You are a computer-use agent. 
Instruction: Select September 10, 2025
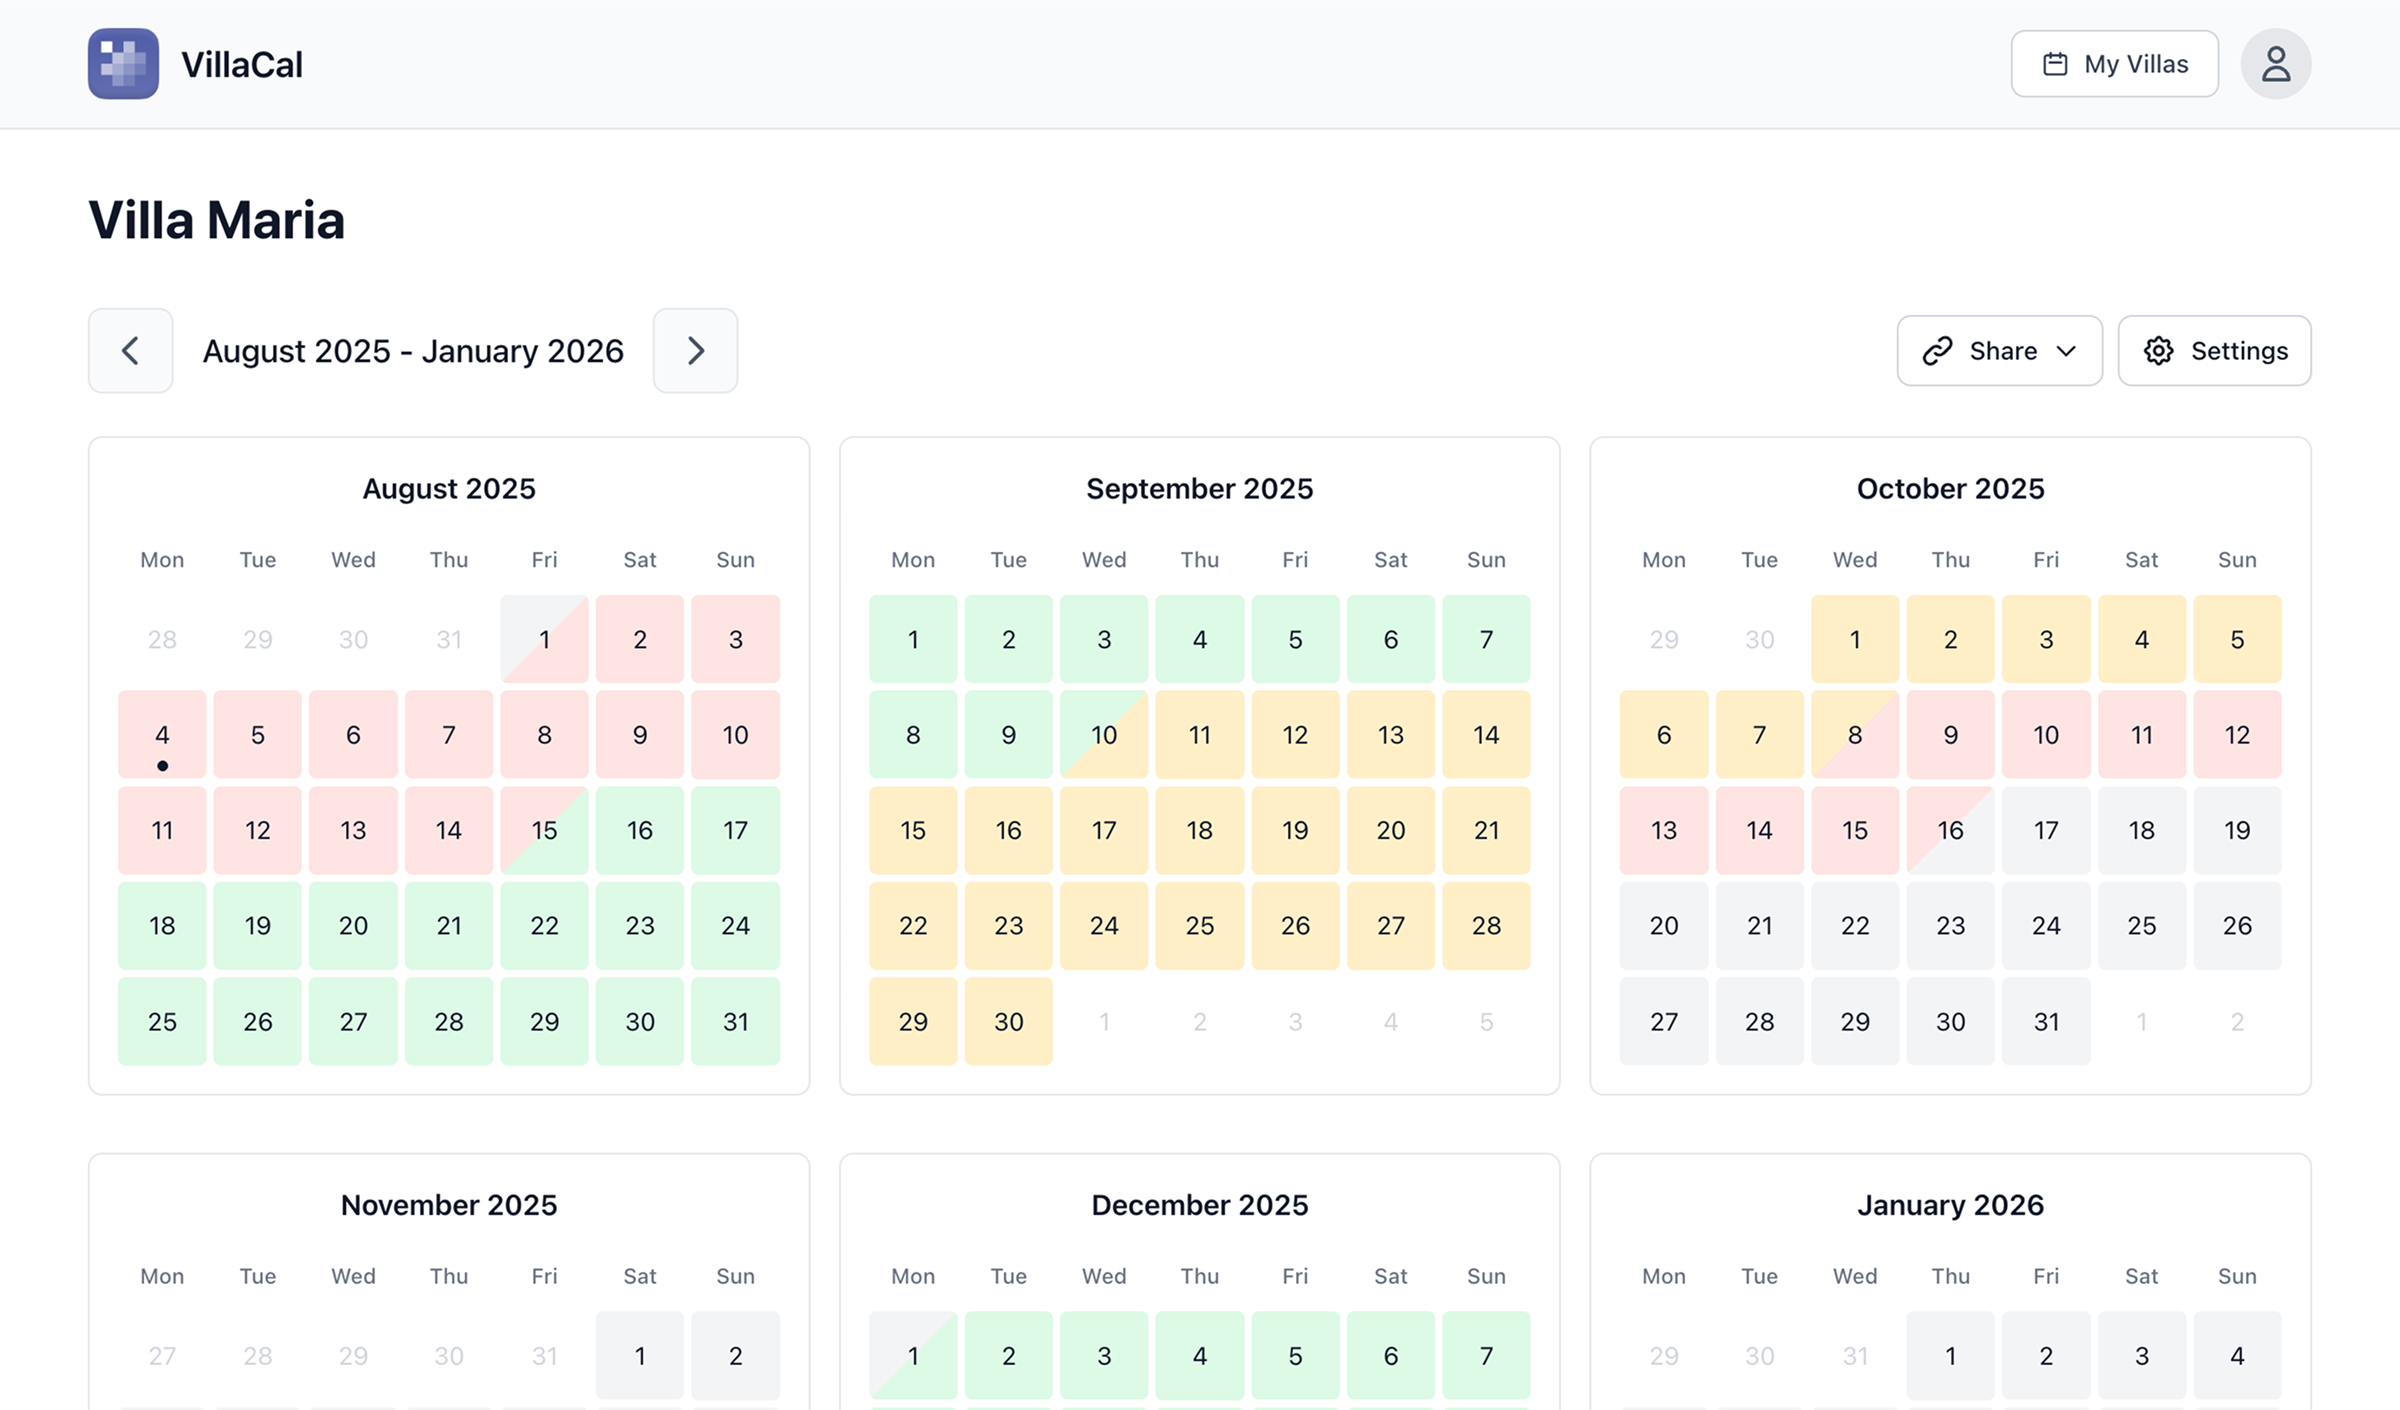point(1104,735)
